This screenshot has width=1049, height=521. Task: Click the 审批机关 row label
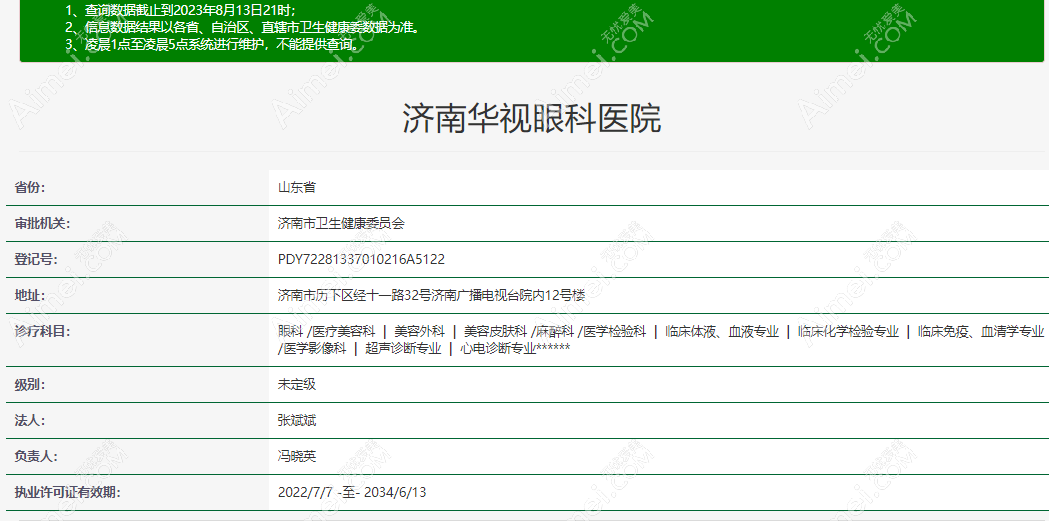click(42, 223)
